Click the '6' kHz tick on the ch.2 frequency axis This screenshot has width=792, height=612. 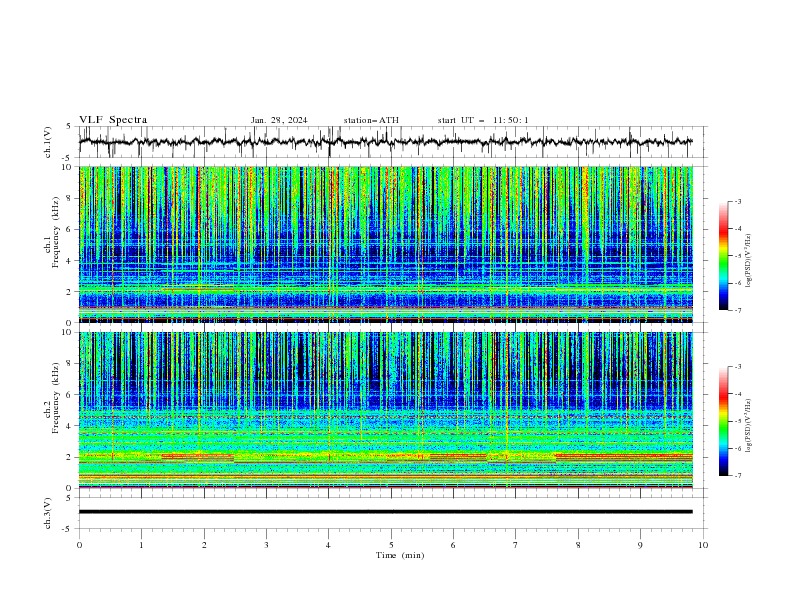pyautogui.click(x=71, y=395)
